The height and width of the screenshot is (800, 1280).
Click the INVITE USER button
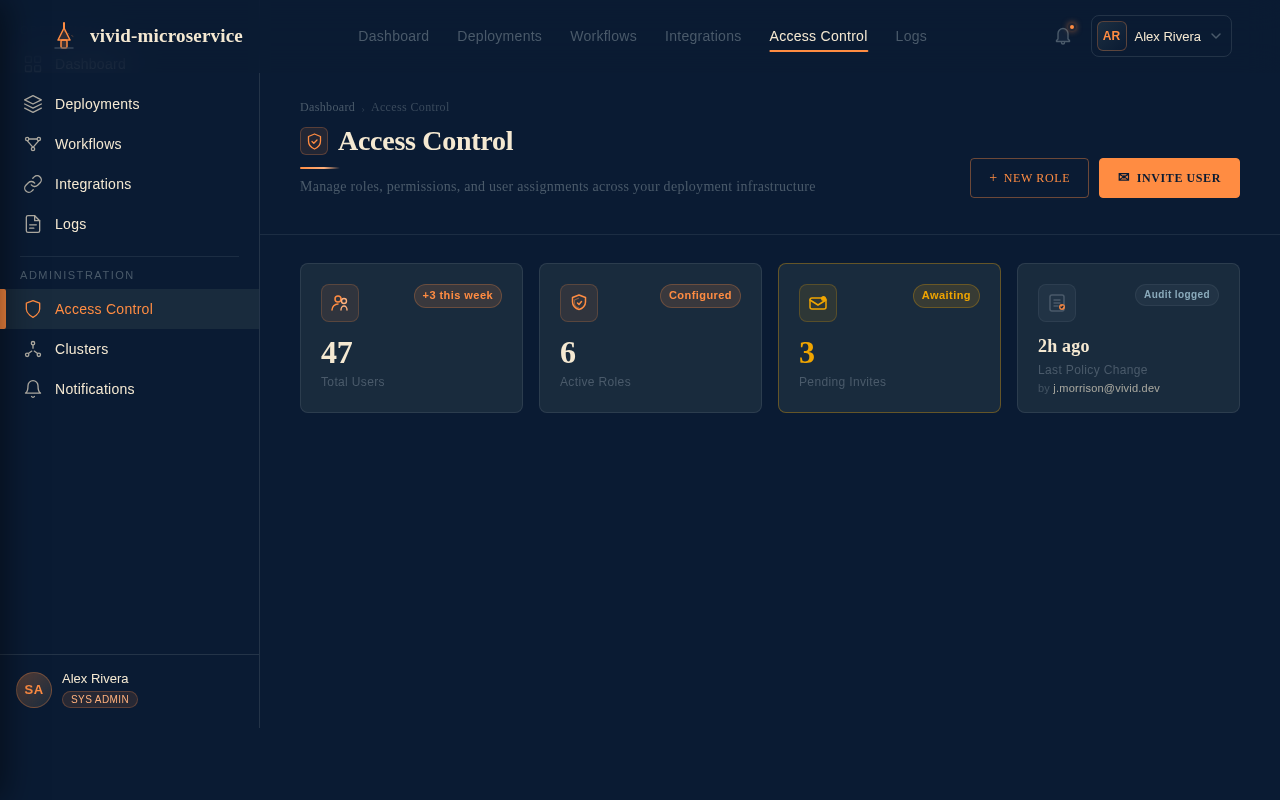1169,178
